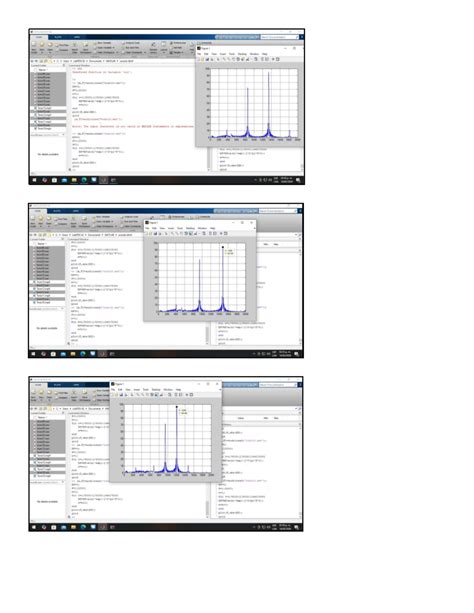Open Windows Start button in middle screenshot taskbar

(x=34, y=354)
